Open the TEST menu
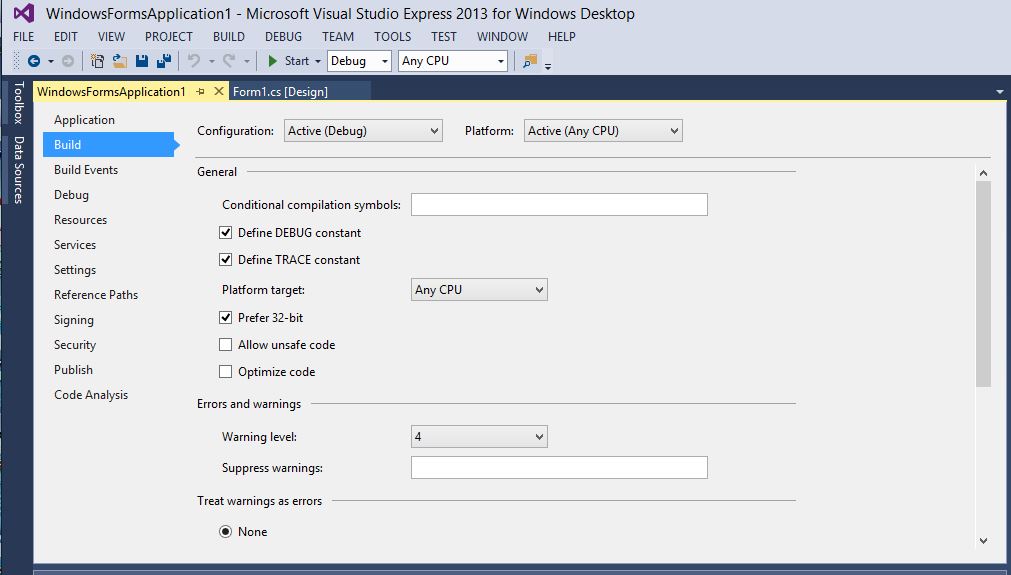The width and height of the screenshot is (1011, 575). [444, 37]
